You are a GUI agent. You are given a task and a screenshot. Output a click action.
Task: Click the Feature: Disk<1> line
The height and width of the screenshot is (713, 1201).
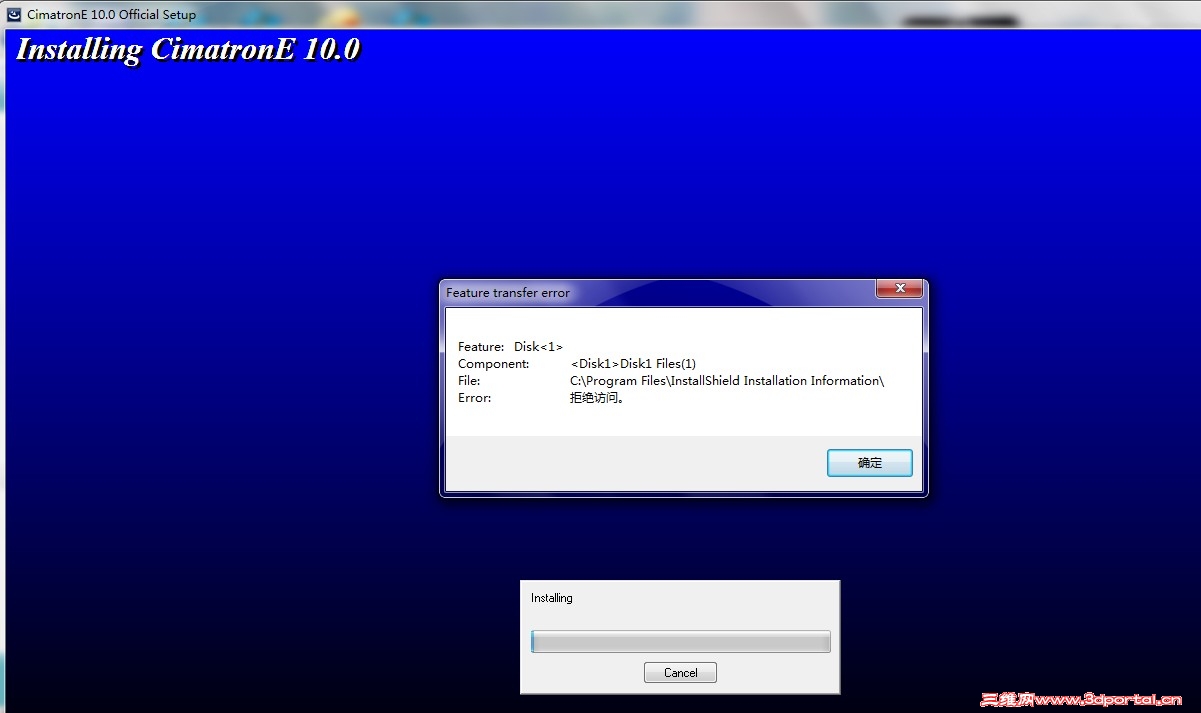point(510,347)
